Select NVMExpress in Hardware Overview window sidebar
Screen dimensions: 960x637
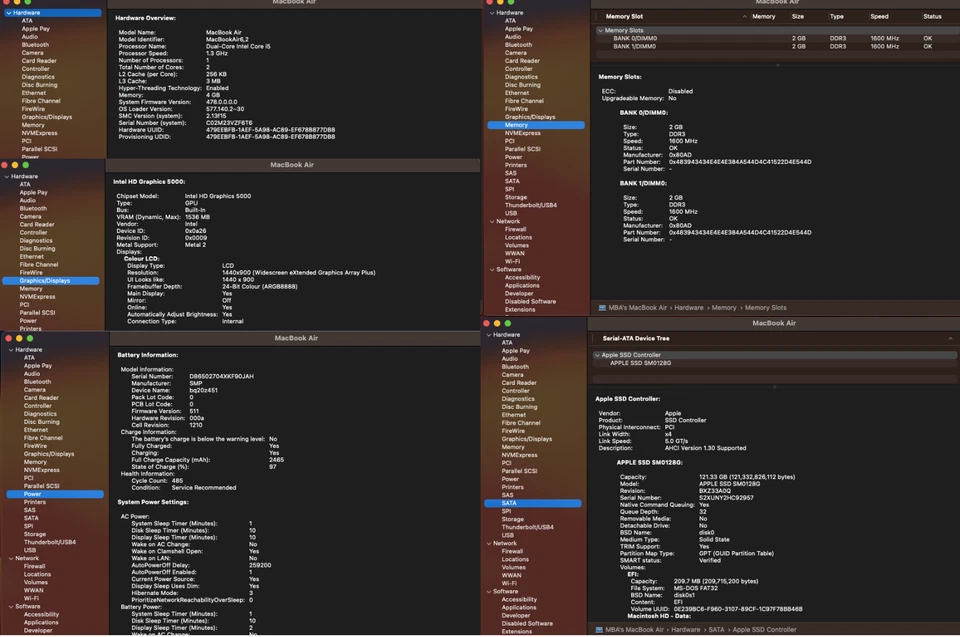point(39,133)
